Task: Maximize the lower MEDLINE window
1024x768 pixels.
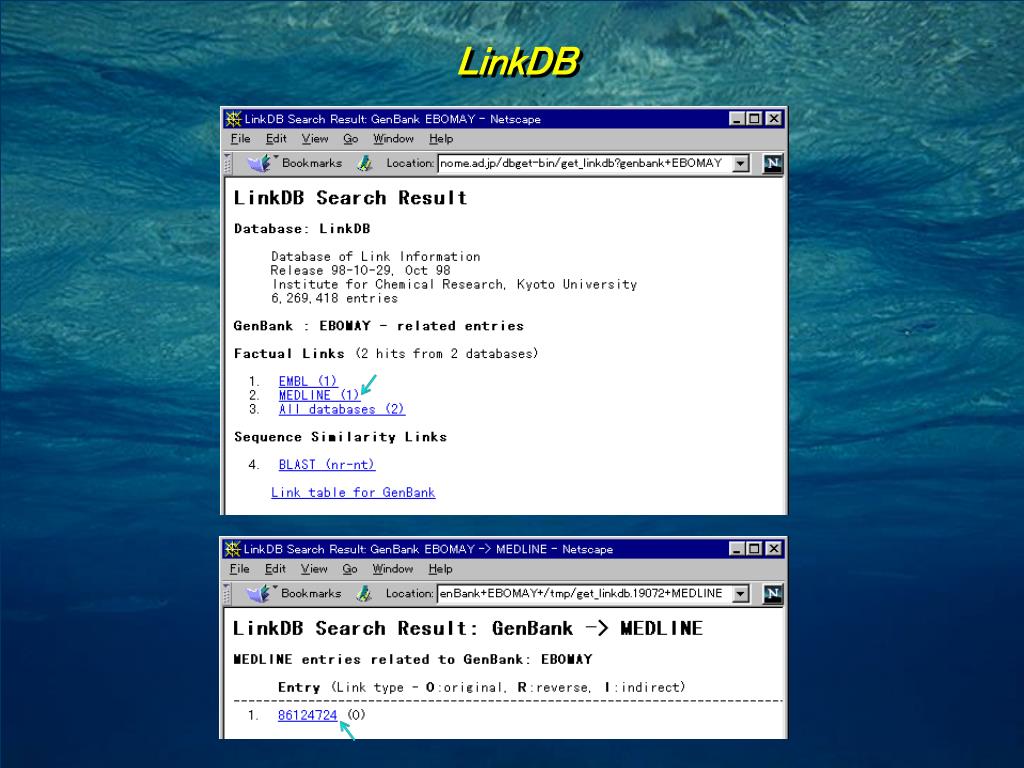Action: (x=754, y=549)
